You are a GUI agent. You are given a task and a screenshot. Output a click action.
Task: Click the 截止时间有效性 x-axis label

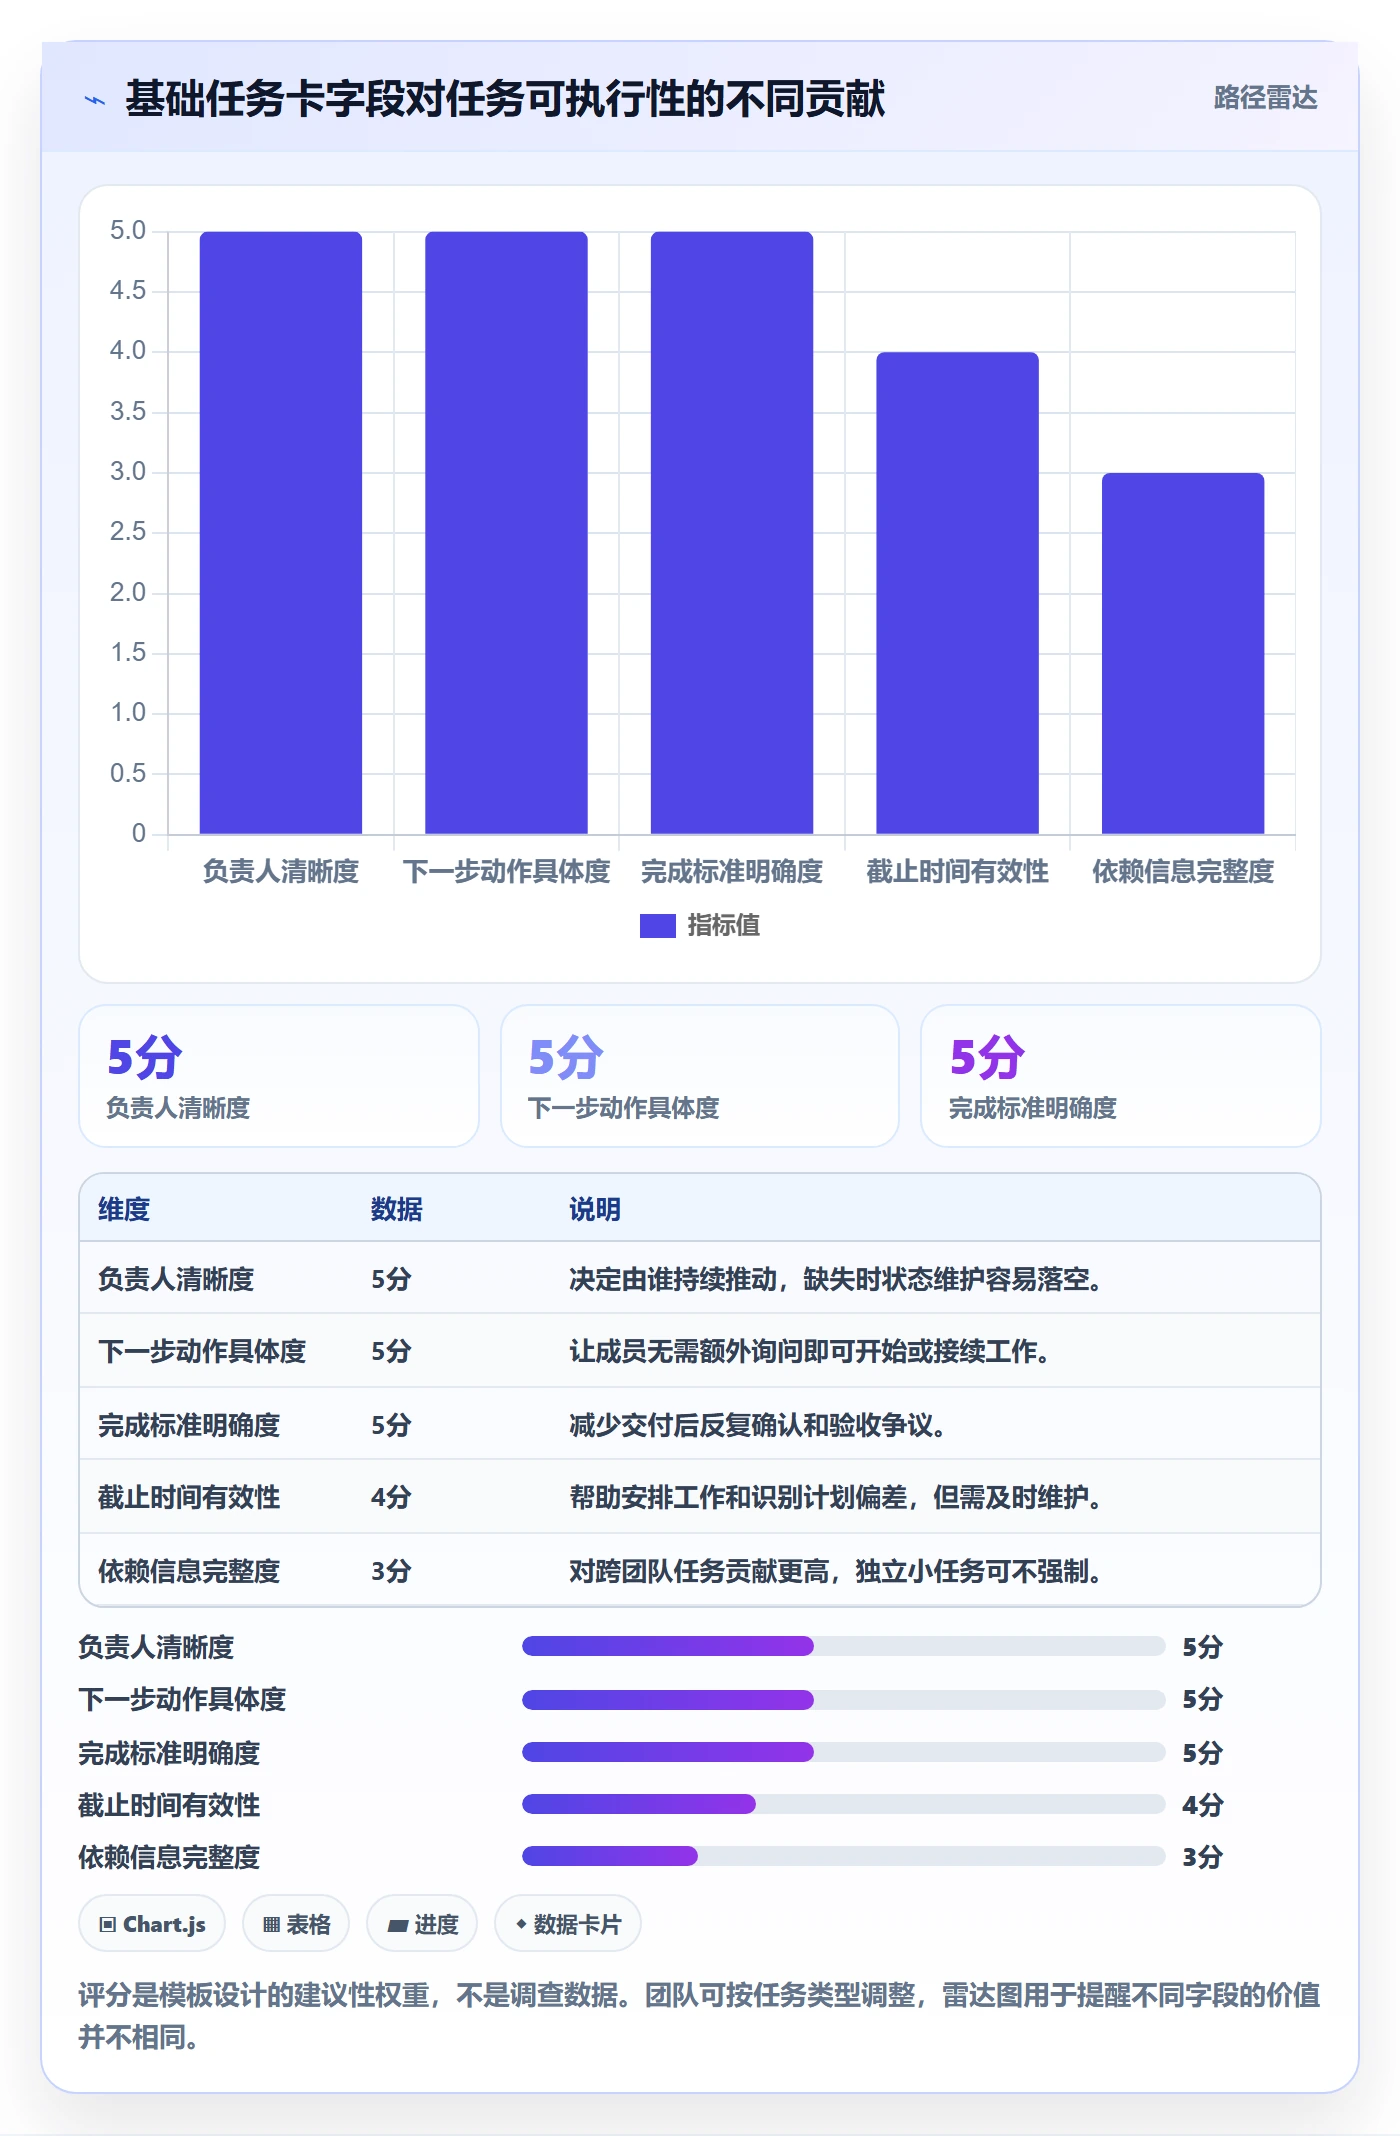pos(957,872)
